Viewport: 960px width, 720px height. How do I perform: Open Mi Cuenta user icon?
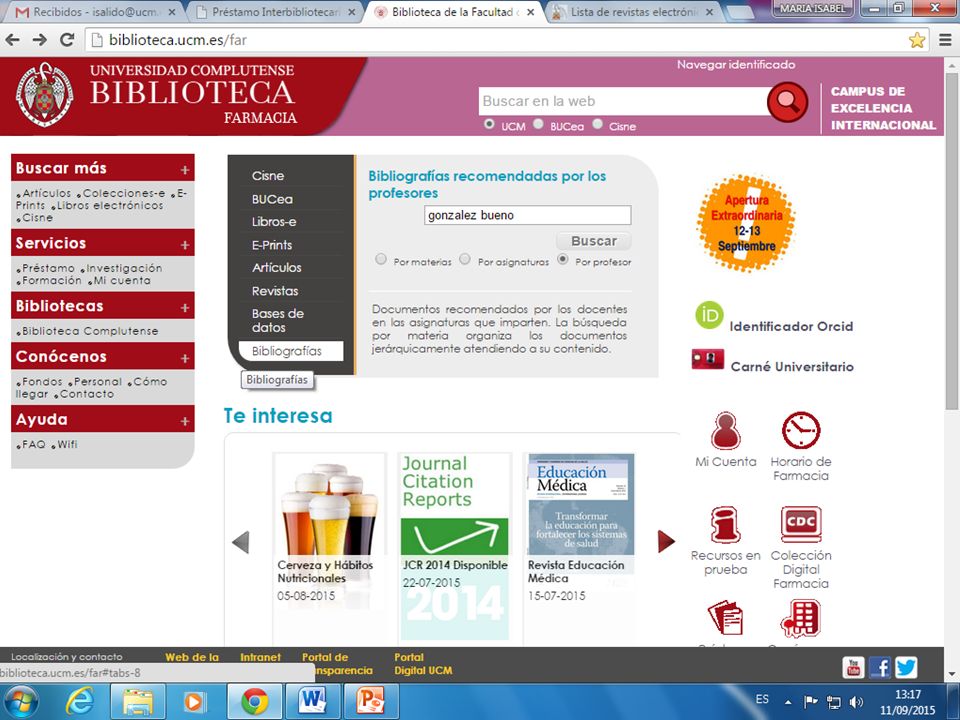point(726,430)
